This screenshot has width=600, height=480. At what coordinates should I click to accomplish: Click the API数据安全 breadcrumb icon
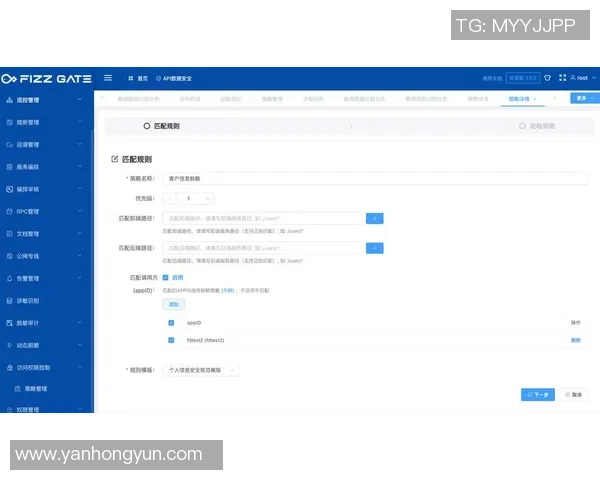coord(158,78)
